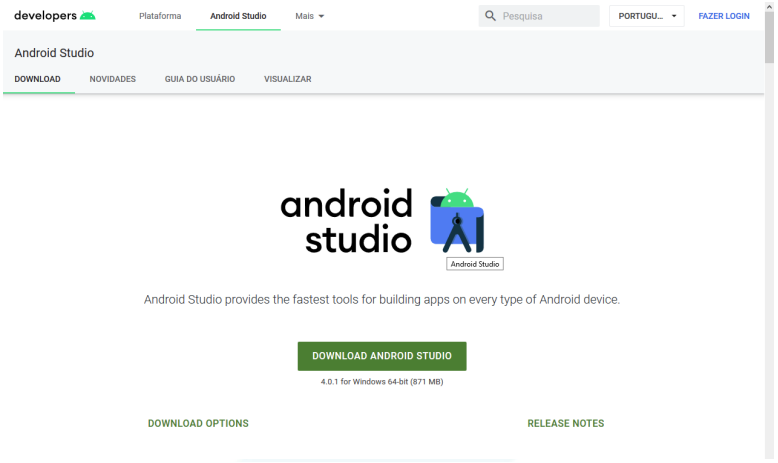The height and width of the screenshot is (463, 778).
Task: Switch to the Download sub-tab
Action: 38,79
